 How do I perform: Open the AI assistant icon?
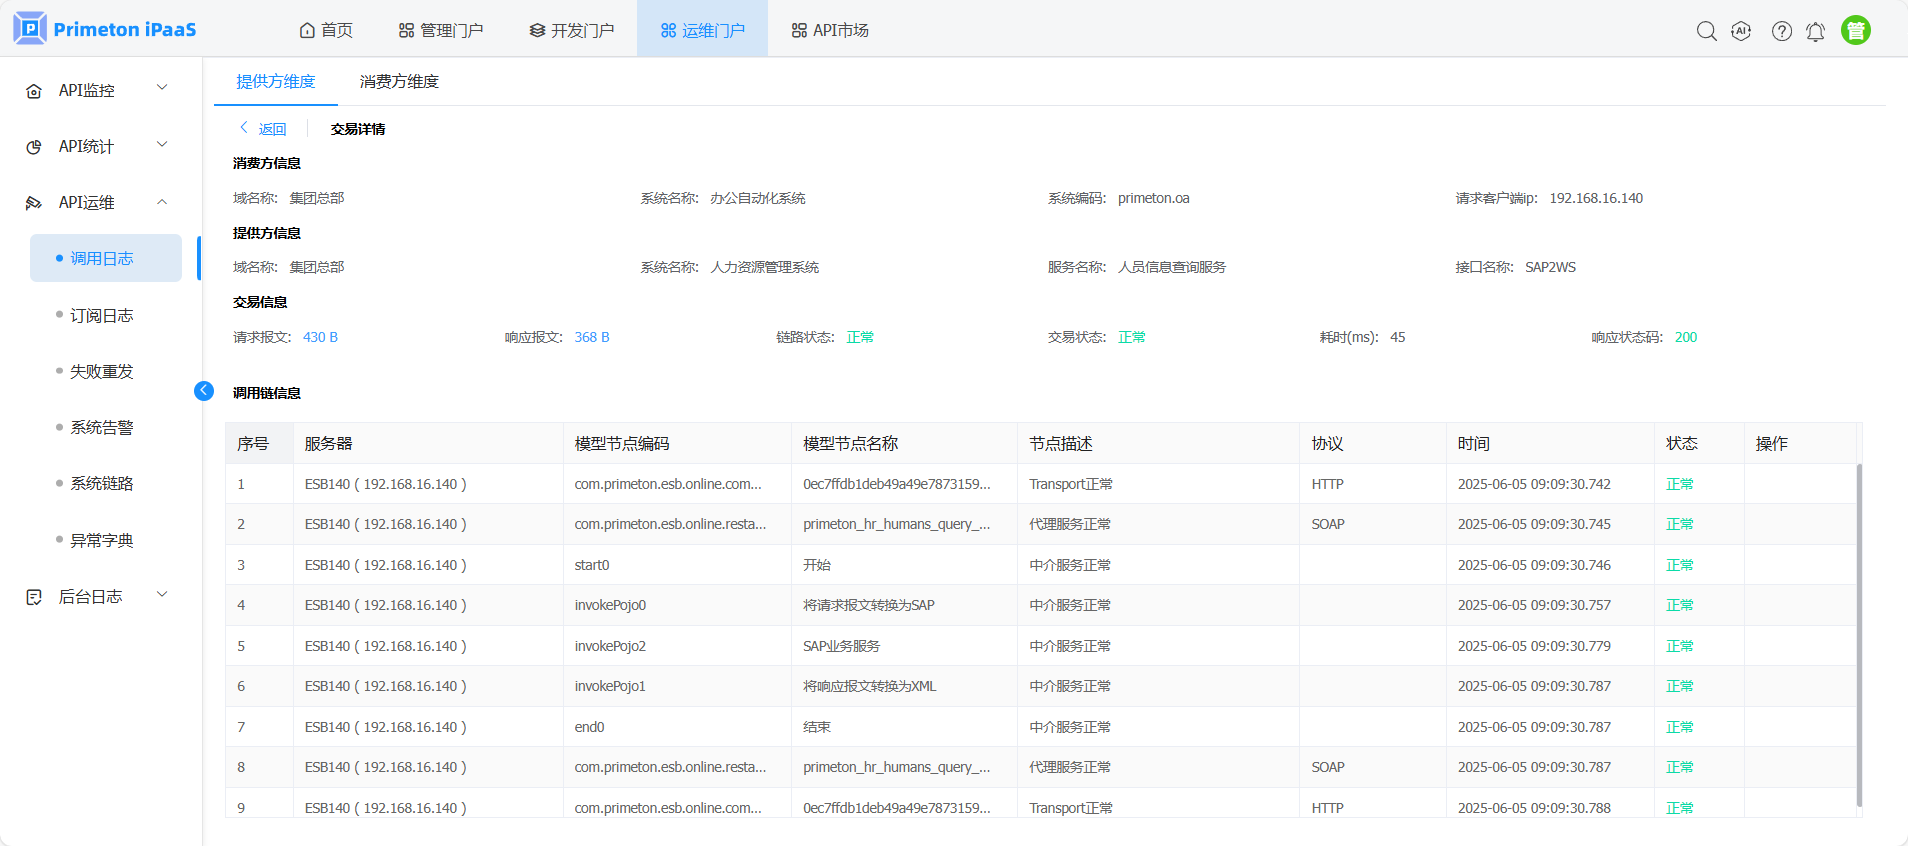coord(1741,31)
